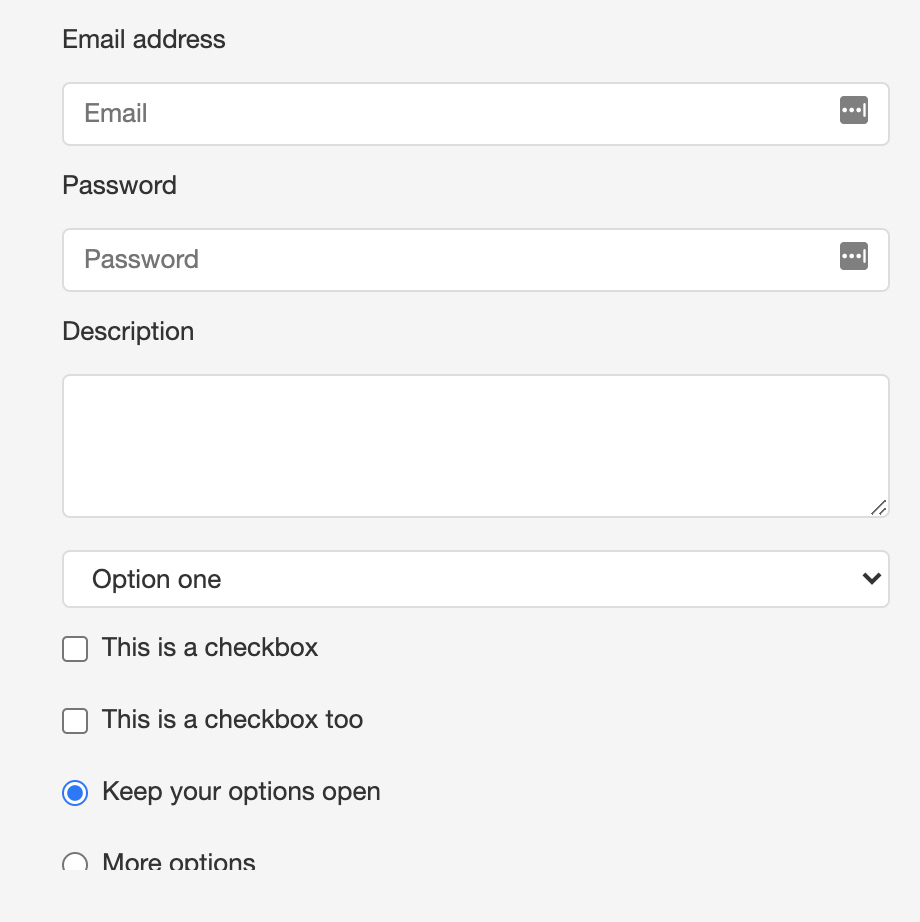Click the 'Password' label above the field
Image resolution: width=920 pixels, height=922 pixels.
[119, 185]
